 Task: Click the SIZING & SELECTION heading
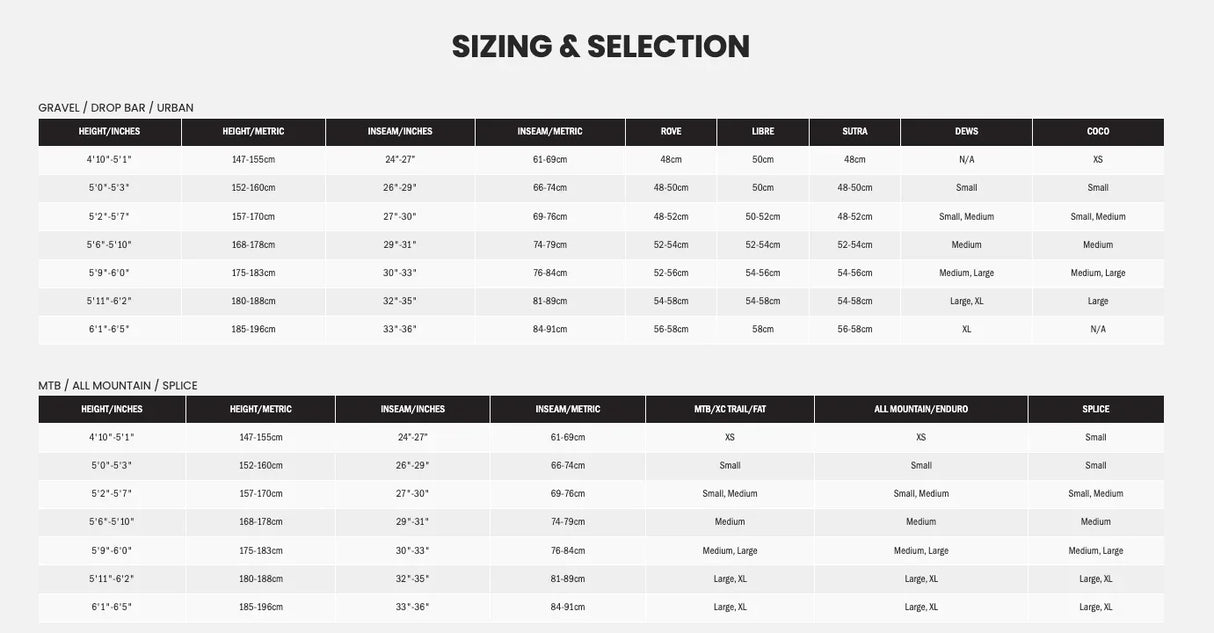[600, 47]
